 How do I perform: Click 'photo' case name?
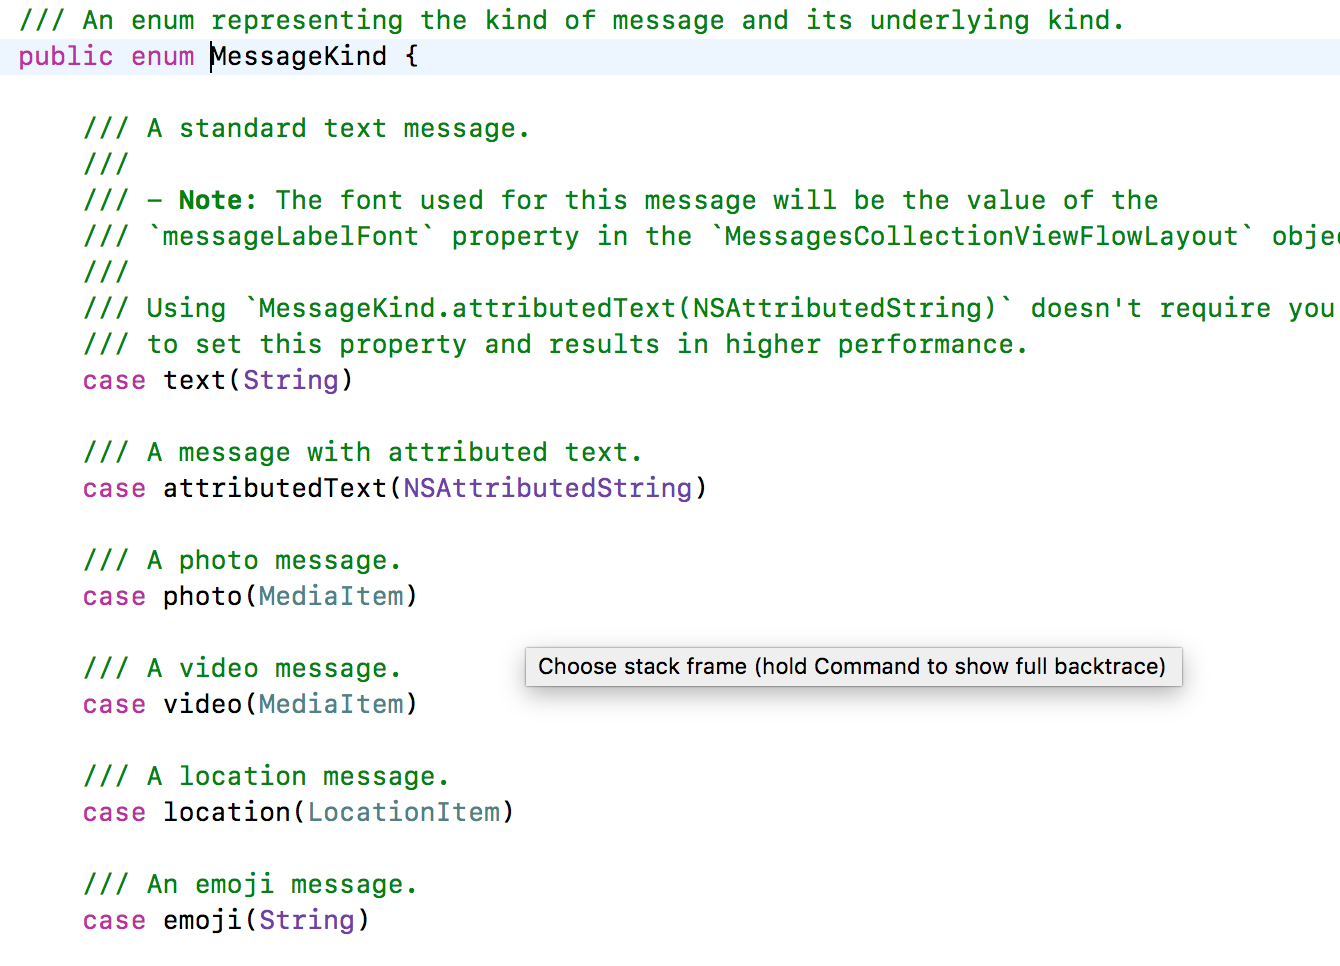[203, 596]
